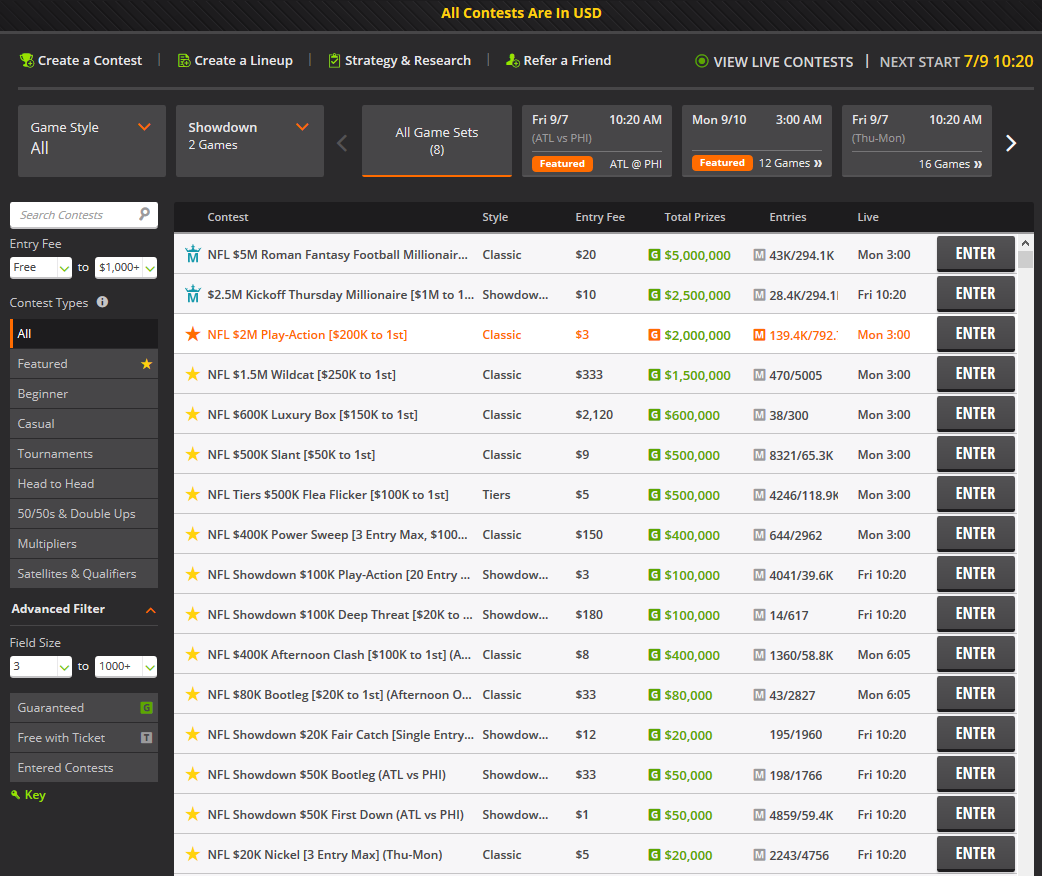Screen dimensions: 1042x876
Task: Sort contests by Entry Fee column
Action: click(x=599, y=217)
